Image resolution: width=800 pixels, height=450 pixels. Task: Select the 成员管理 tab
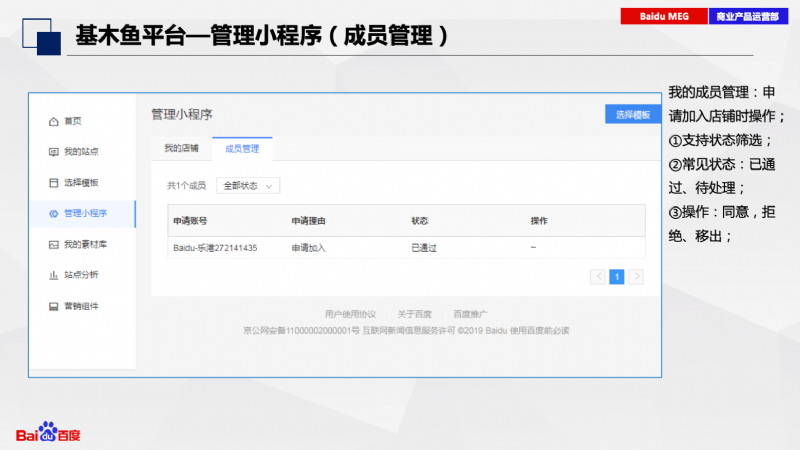(242, 148)
